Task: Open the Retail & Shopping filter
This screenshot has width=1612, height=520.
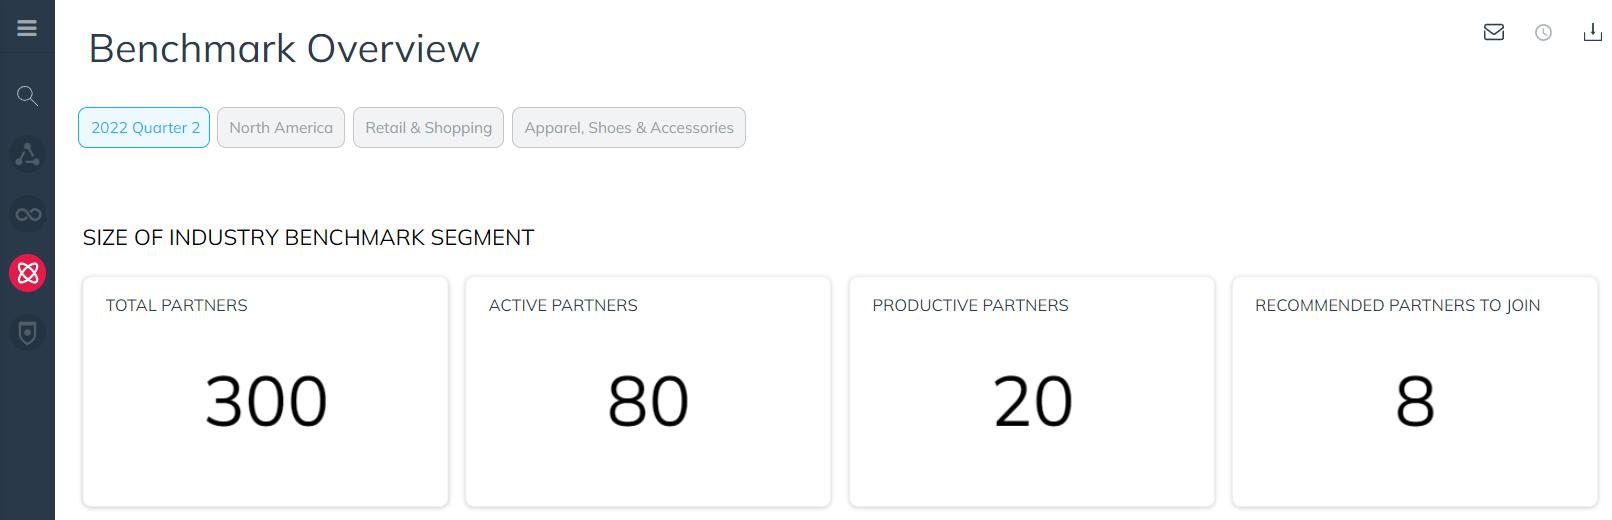Action: click(x=428, y=127)
